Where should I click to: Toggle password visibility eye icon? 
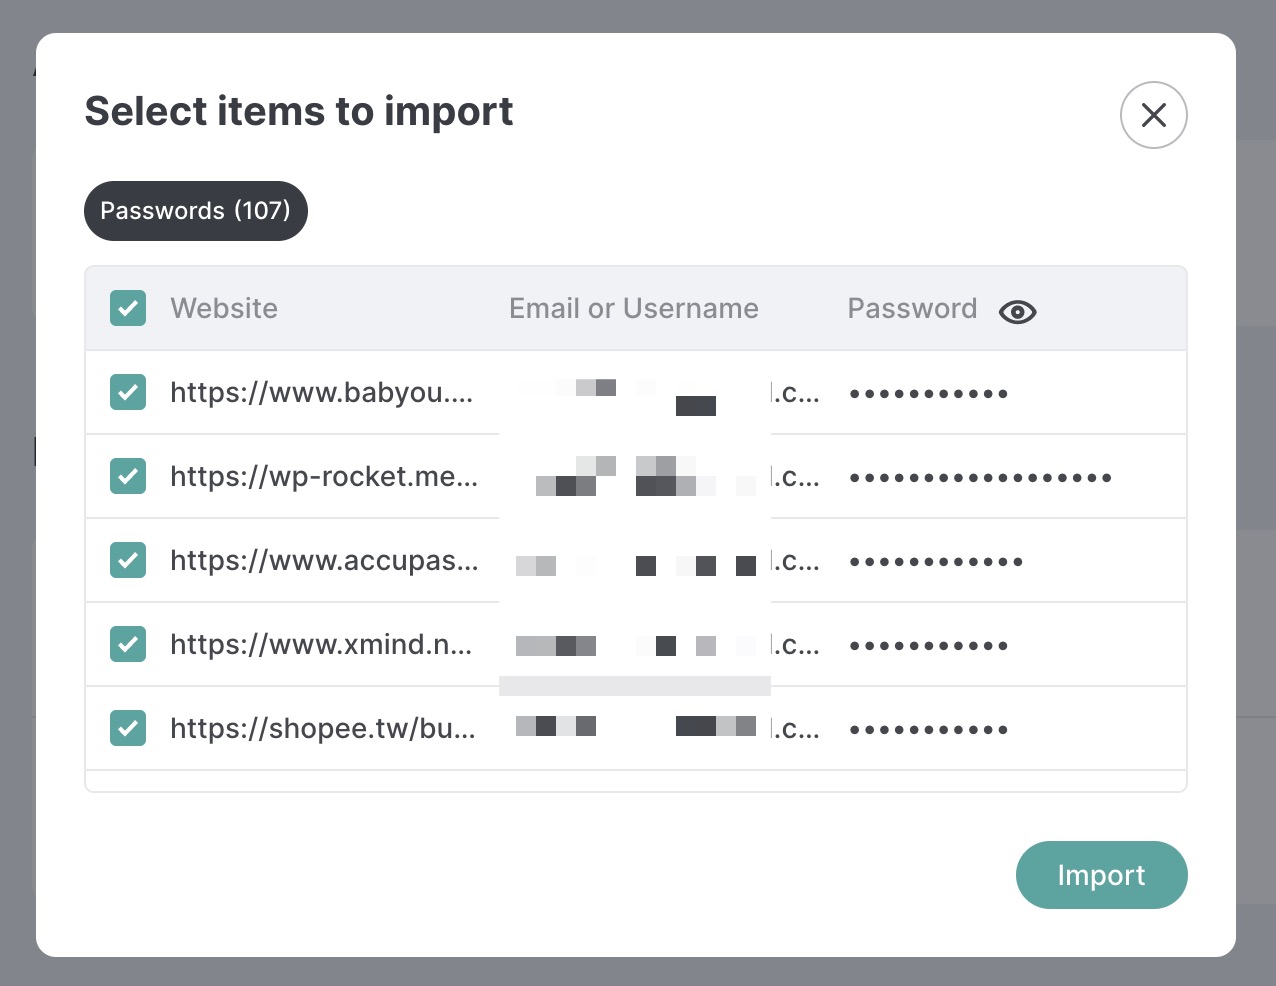point(1017,312)
